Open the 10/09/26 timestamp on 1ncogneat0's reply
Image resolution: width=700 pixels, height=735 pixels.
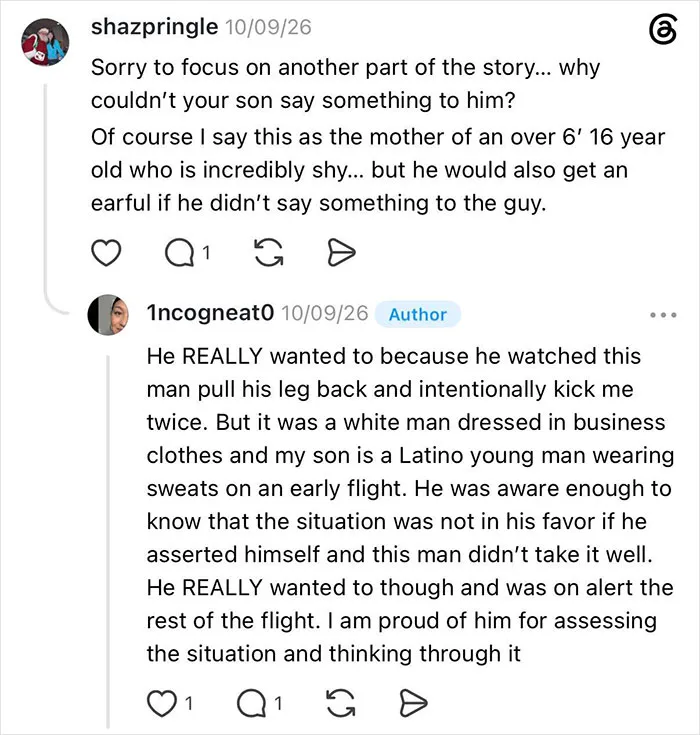[x=325, y=313]
